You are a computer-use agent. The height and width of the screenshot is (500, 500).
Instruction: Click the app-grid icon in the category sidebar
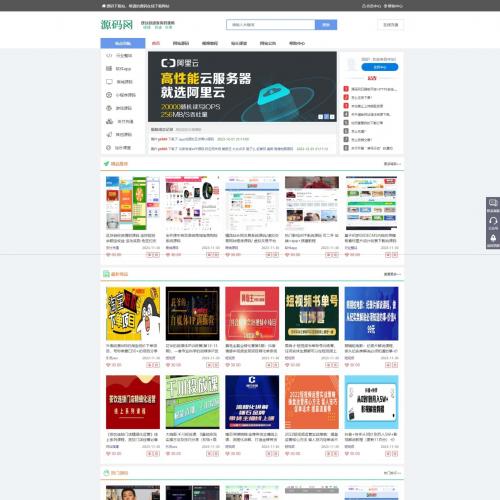tap(109, 68)
